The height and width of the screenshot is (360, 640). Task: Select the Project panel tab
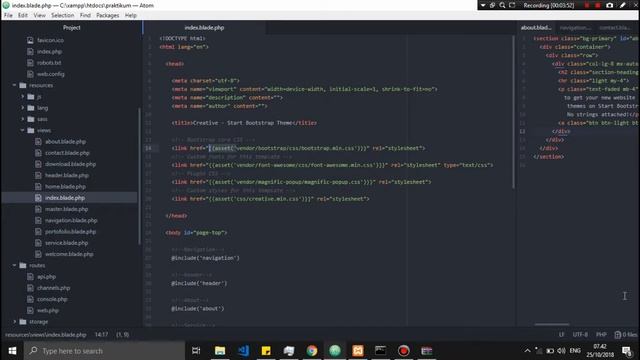[x=71, y=27]
